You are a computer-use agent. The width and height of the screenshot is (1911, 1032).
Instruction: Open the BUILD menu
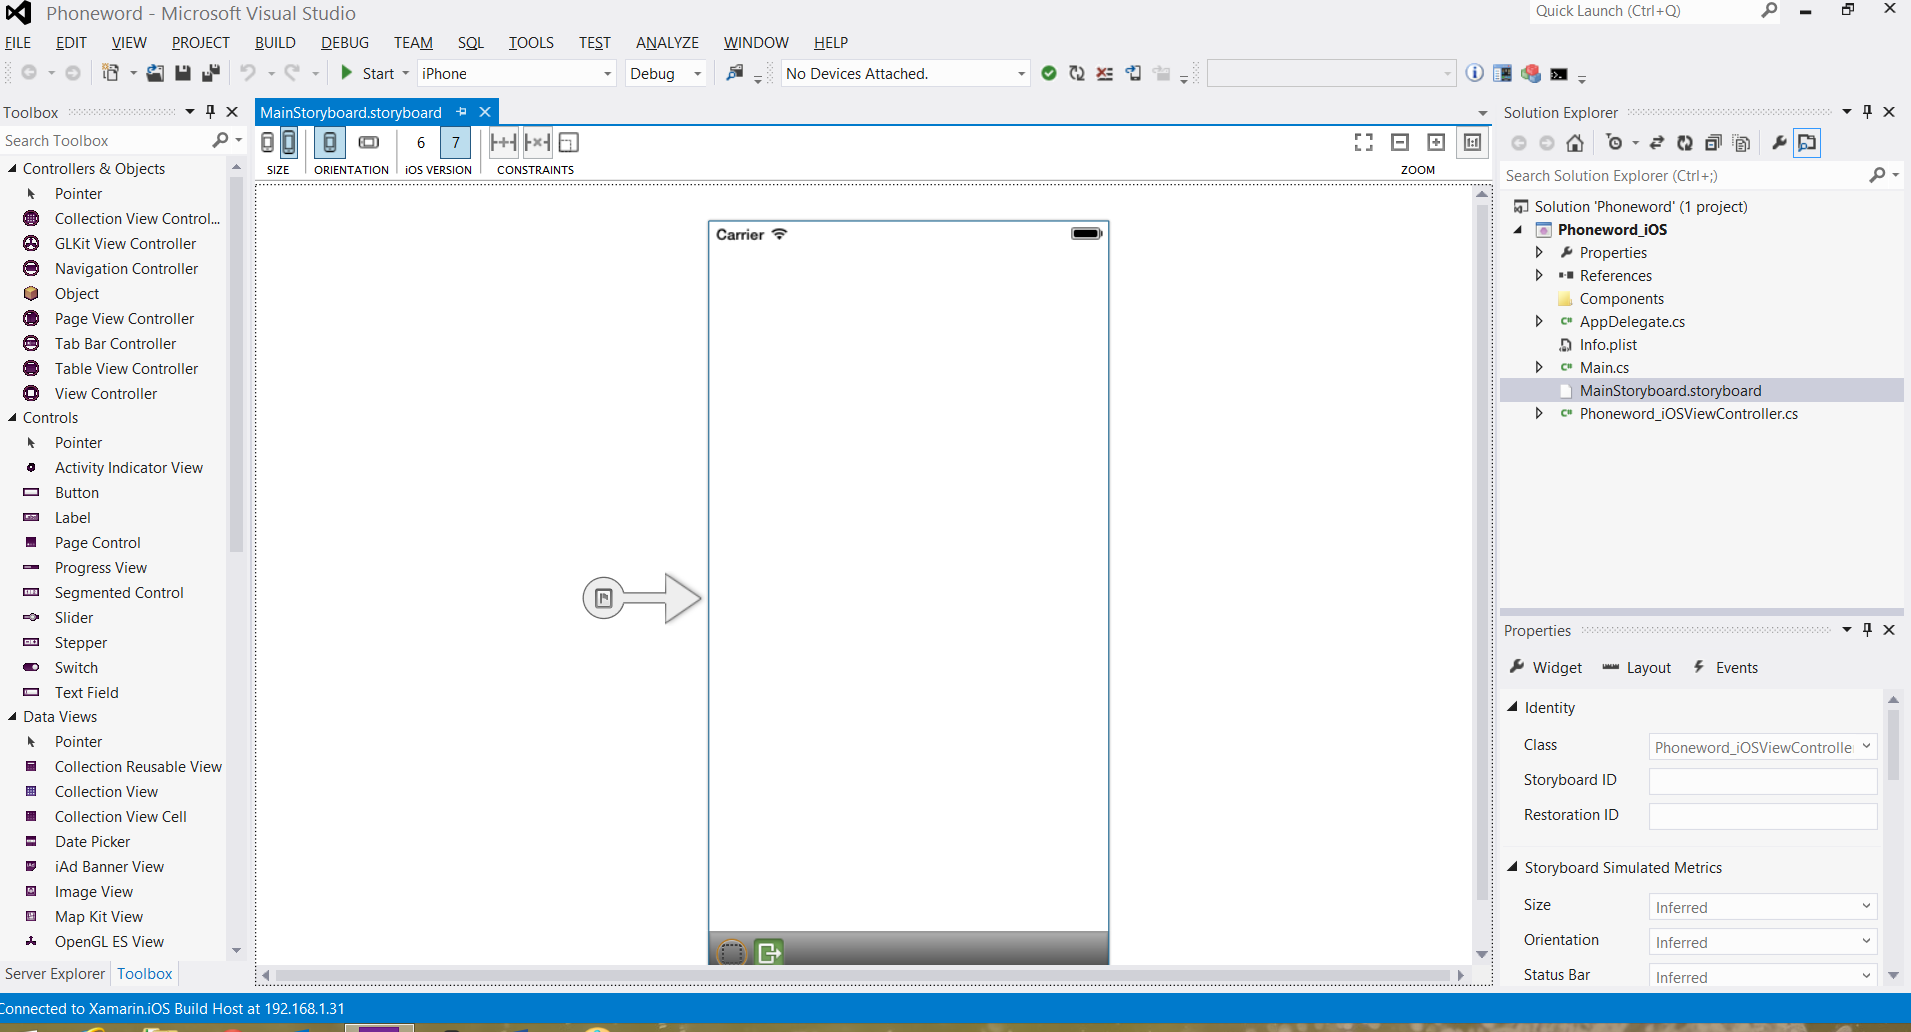(274, 43)
